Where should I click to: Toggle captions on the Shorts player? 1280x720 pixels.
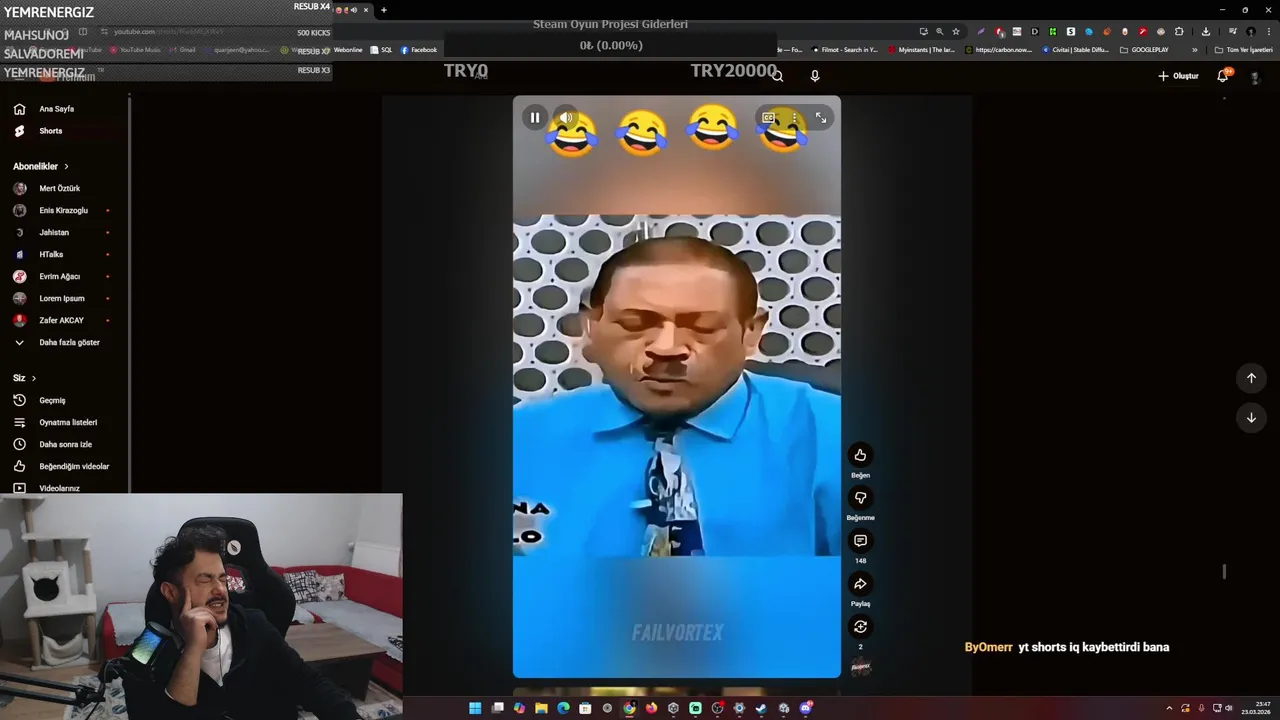coord(768,117)
